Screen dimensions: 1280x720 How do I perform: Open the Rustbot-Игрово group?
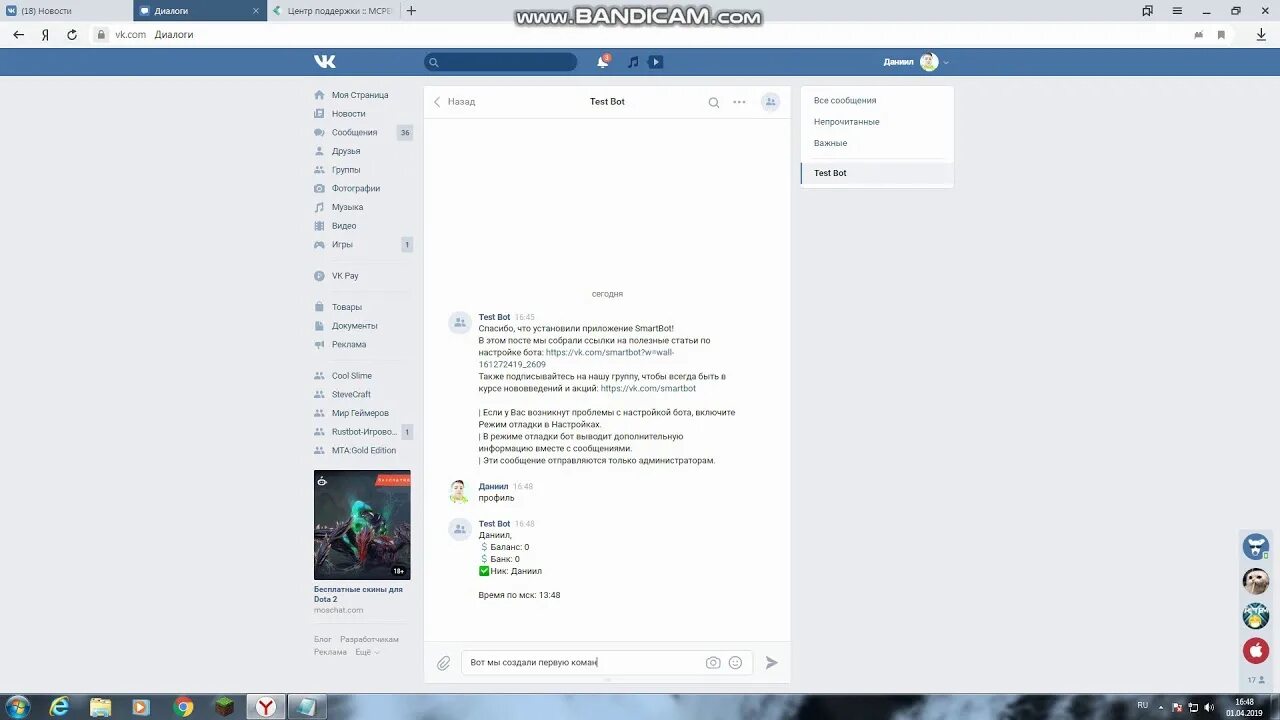coord(364,432)
